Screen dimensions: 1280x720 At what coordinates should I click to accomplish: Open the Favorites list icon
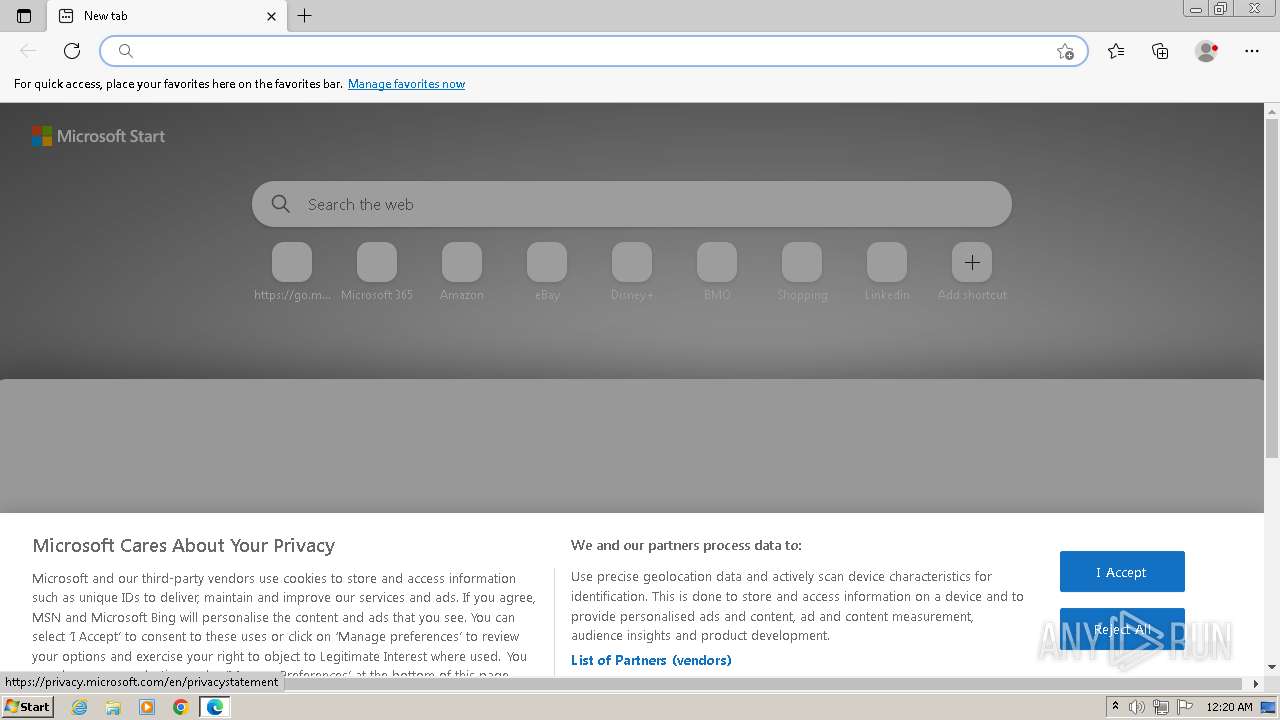tap(1116, 51)
